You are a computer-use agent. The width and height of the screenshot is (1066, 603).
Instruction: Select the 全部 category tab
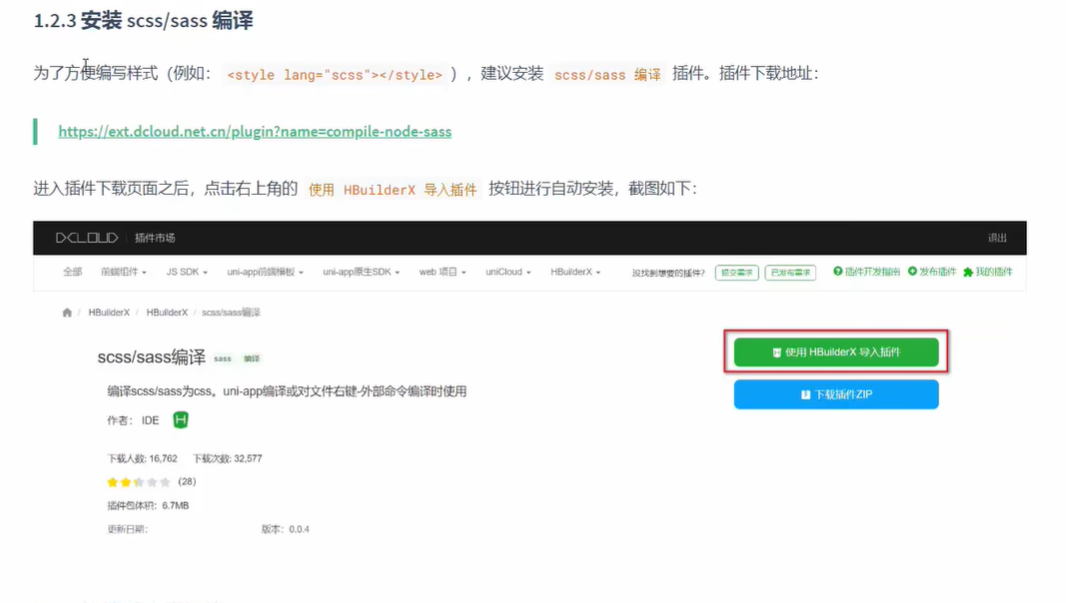point(72,272)
